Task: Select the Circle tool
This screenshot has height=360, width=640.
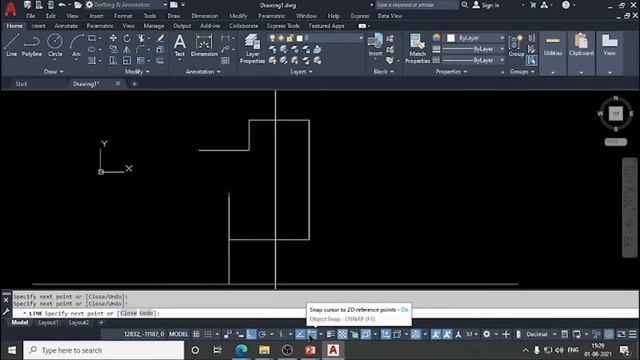Action: pos(55,45)
